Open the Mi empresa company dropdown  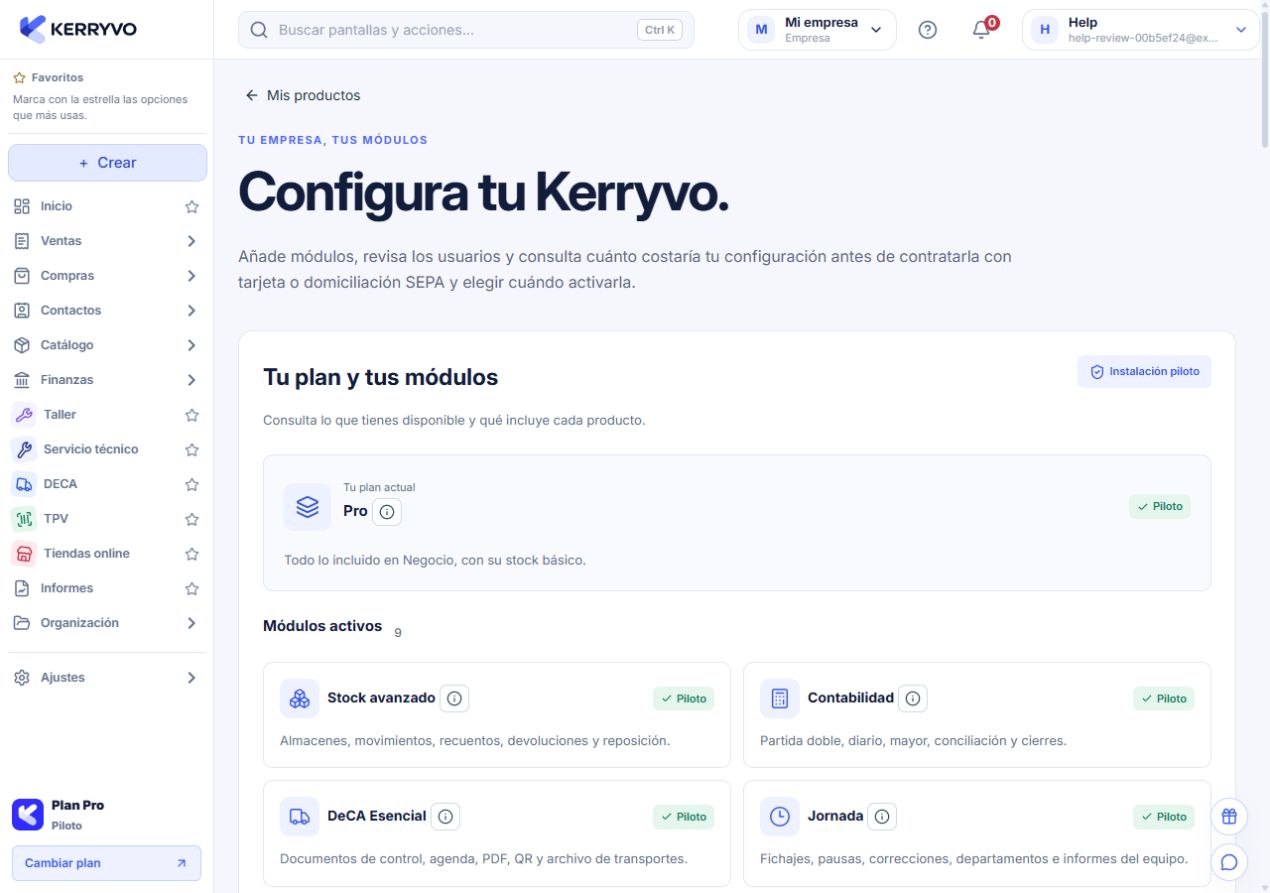coord(817,30)
